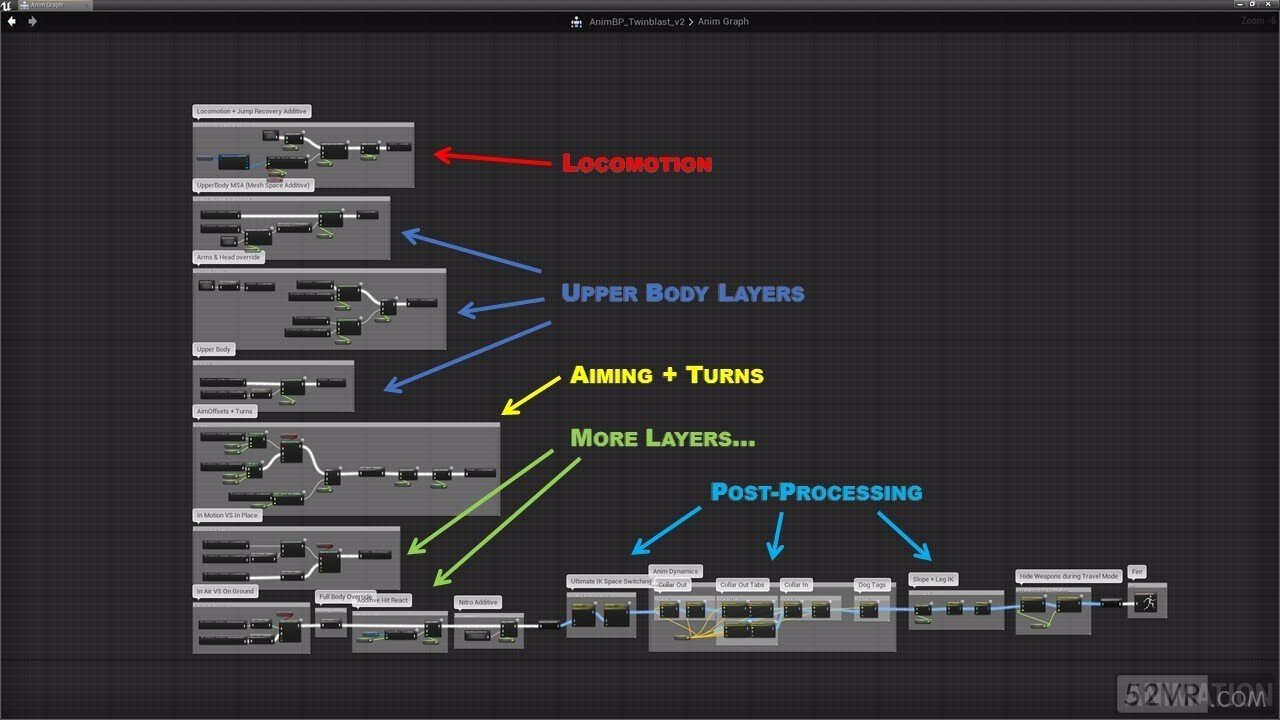Click the Ultimate IK Space Switching comment
Screen dimensions: 1280x720
tap(610, 580)
